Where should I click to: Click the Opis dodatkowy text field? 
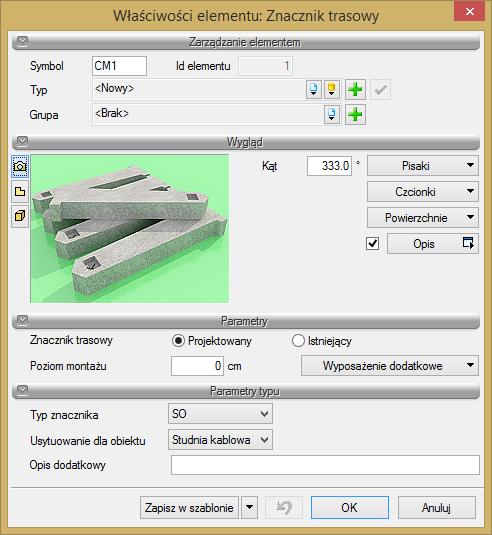click(x=325, y=465)
